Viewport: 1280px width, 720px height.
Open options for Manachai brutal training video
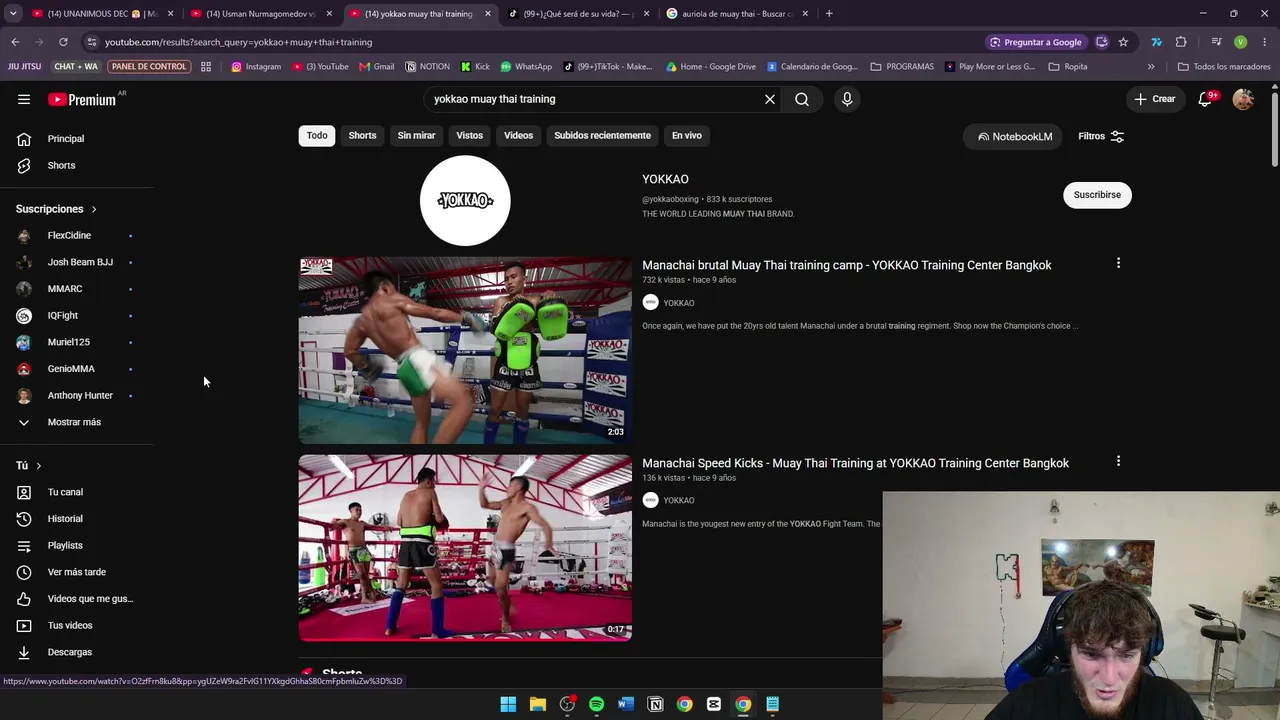[1118, 263]
